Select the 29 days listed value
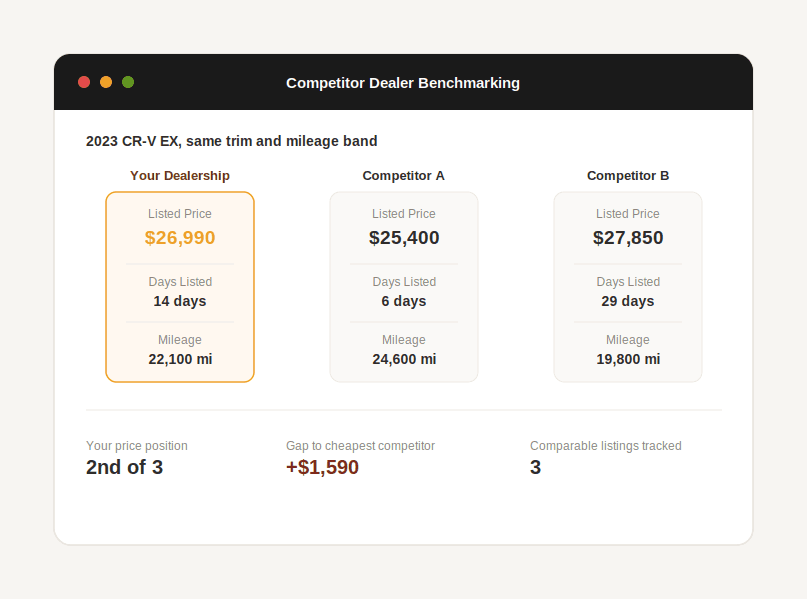The width and height of the screenshot is (807, 599). [x=628, y=301]
